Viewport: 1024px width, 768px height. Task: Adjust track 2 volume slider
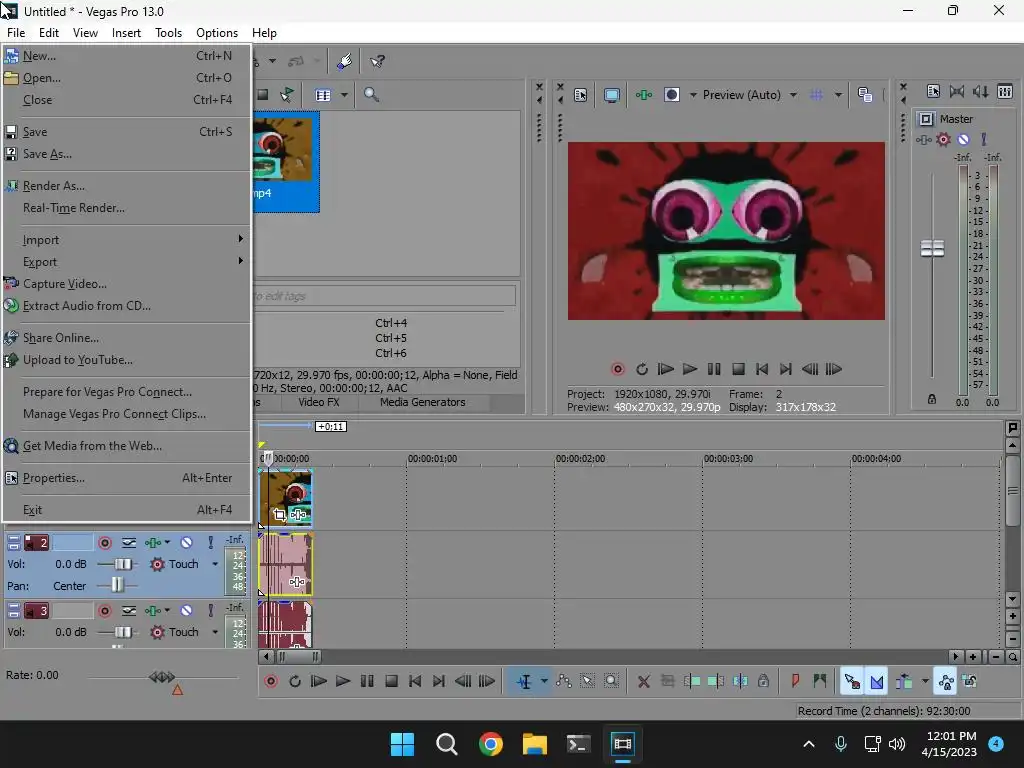(122, 564)
